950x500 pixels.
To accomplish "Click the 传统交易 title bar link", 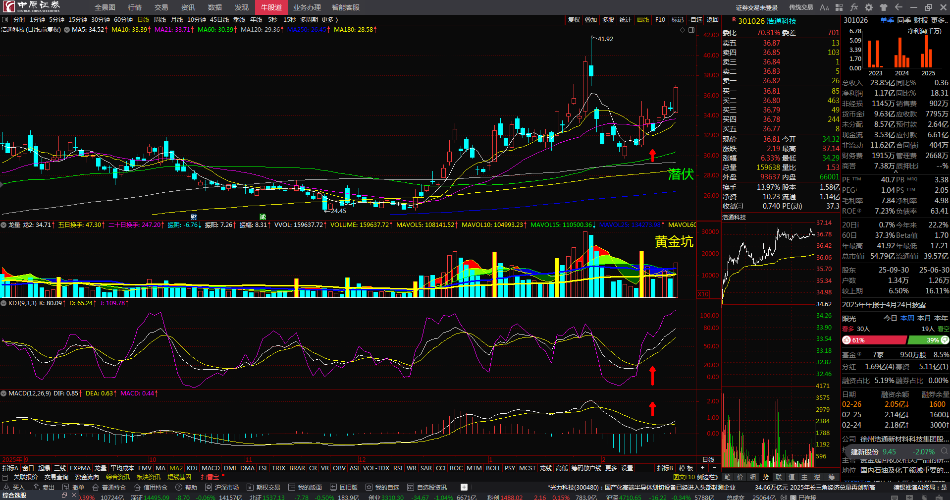I will point(801,7).
